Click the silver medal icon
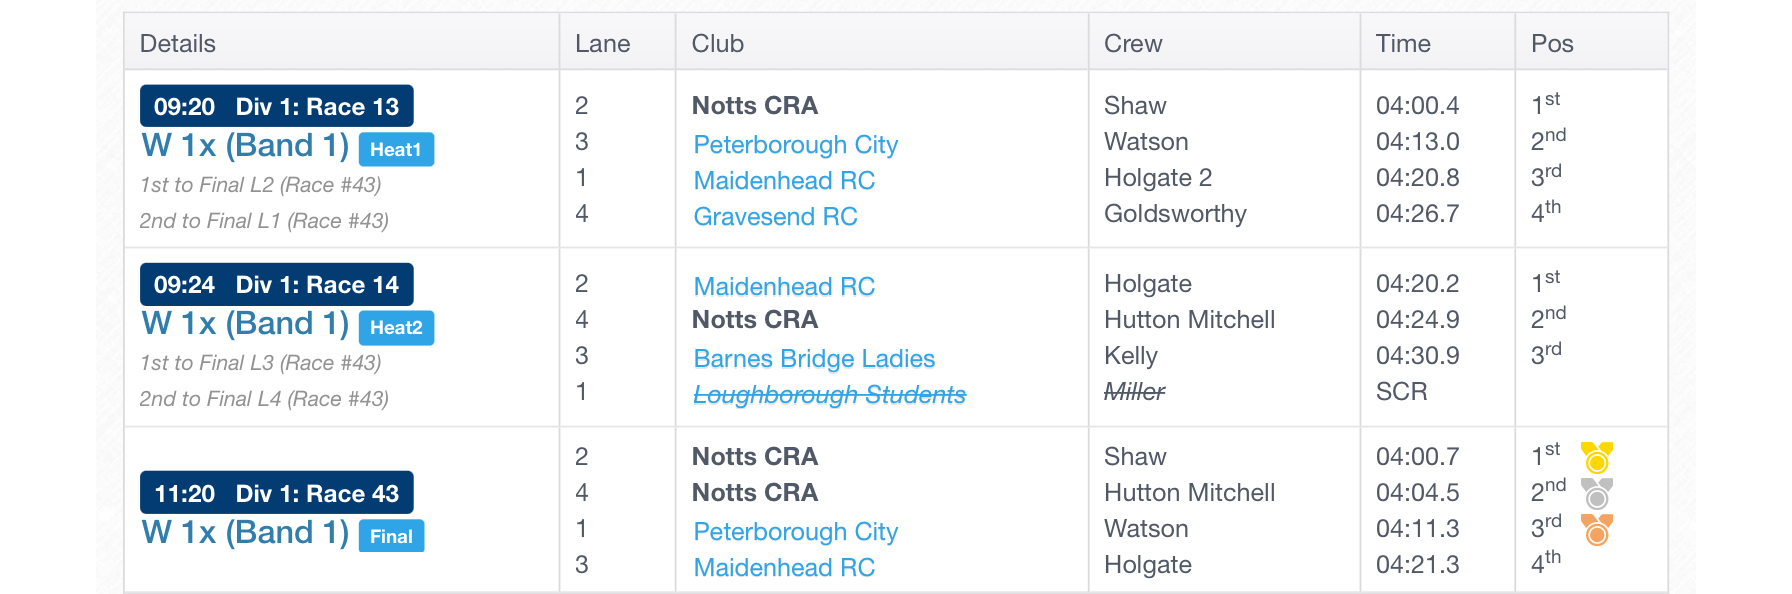Image resolution: width=1792 pixels, height=594 pixels. [1597, 493]
